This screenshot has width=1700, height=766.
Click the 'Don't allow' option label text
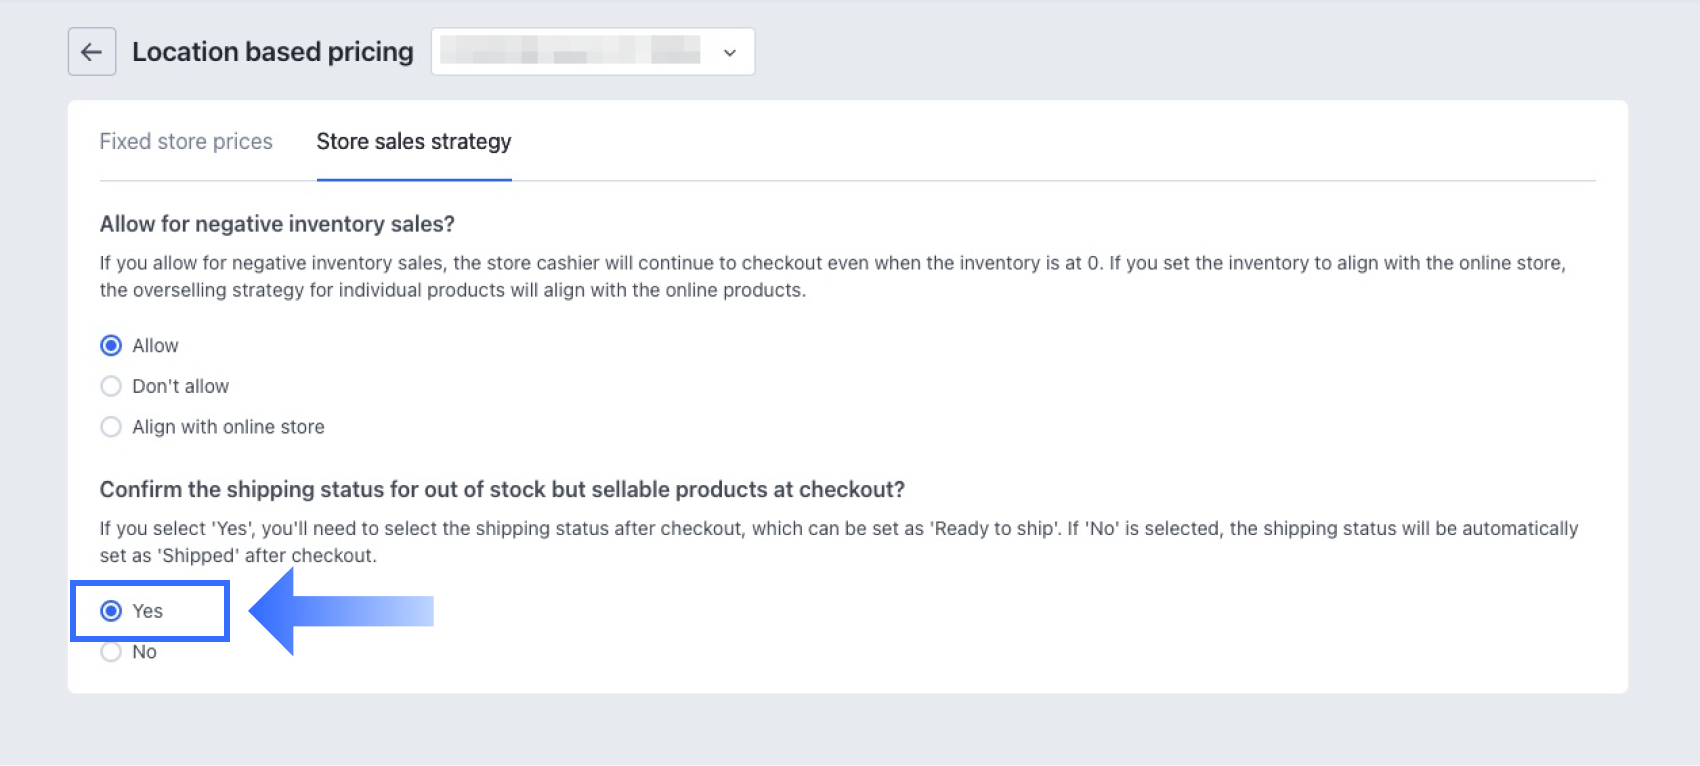[180, 387]
